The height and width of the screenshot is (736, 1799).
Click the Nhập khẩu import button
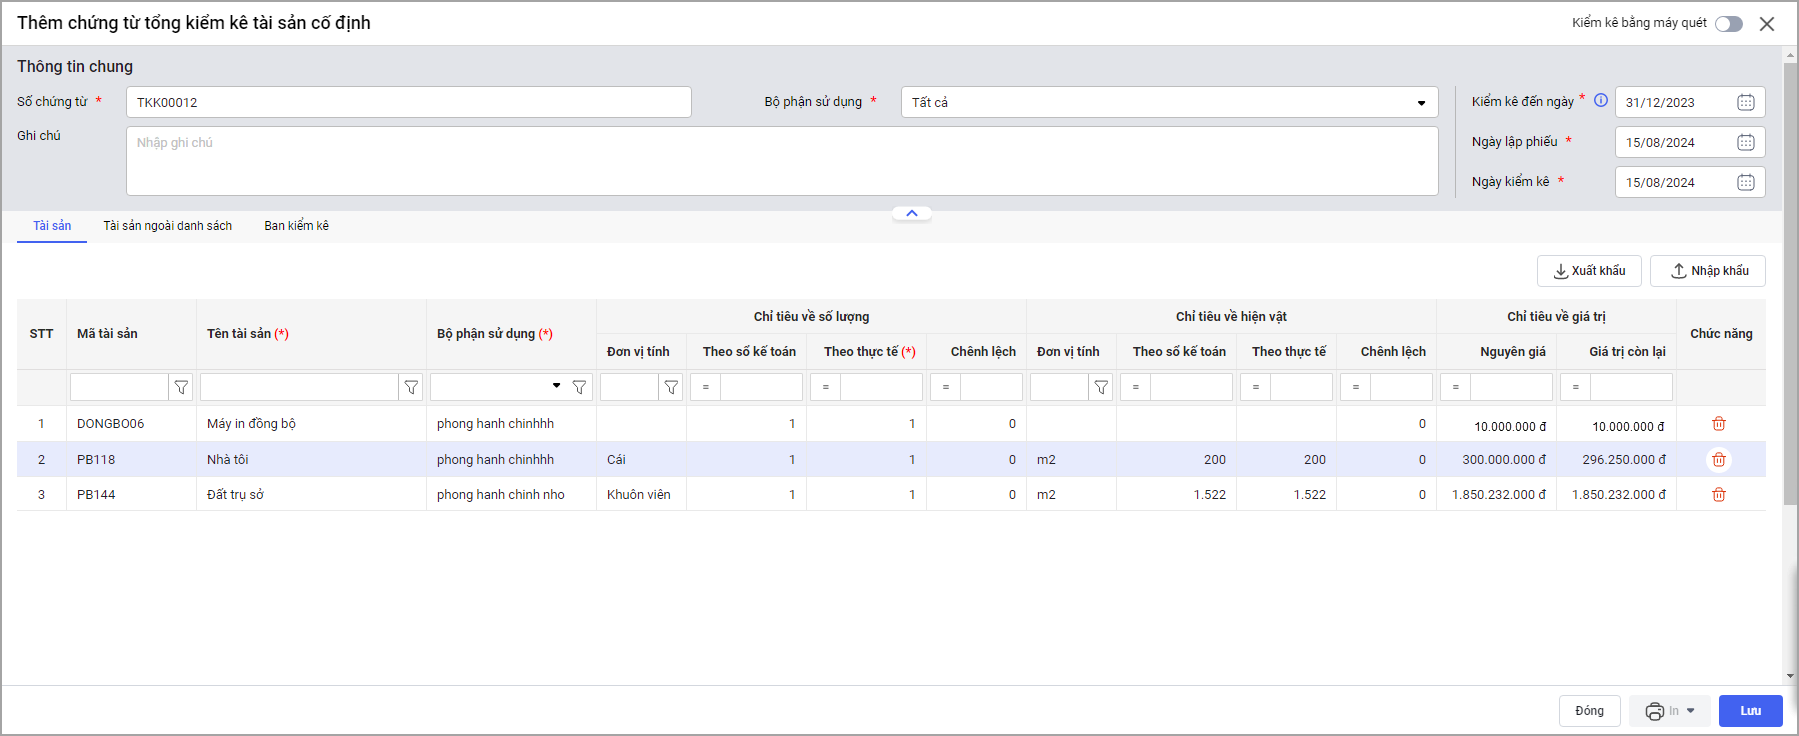point(1707,271)
